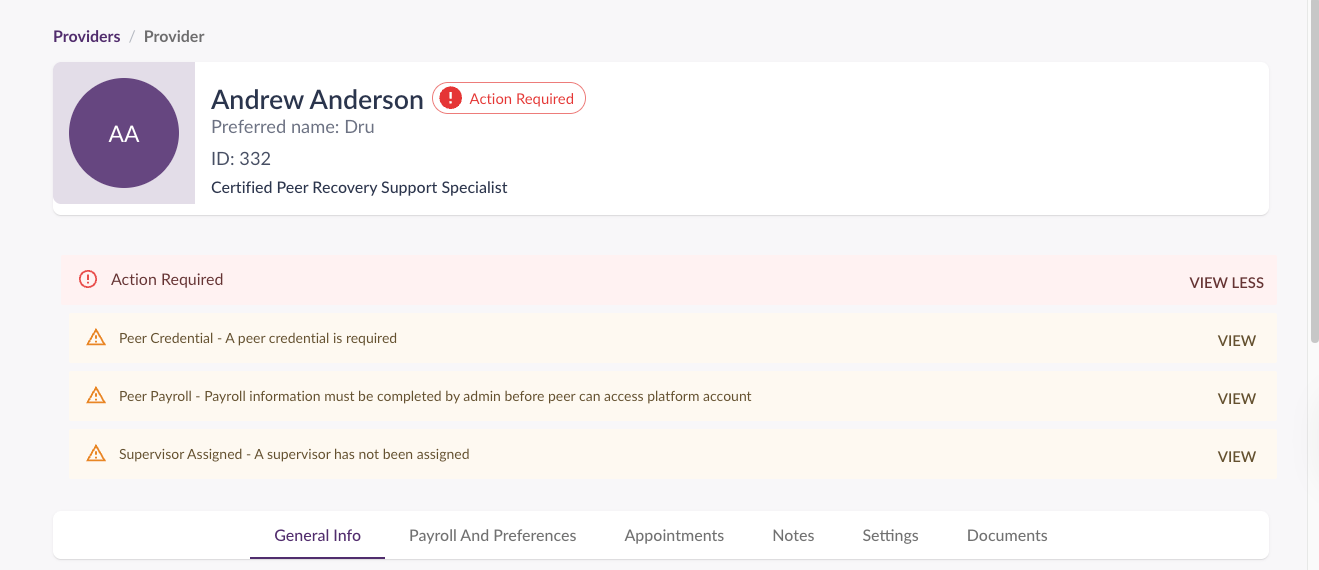Screen dimensions: 1319x570
Task: Switch to the Documents tab
Action: pos(1007,535)
